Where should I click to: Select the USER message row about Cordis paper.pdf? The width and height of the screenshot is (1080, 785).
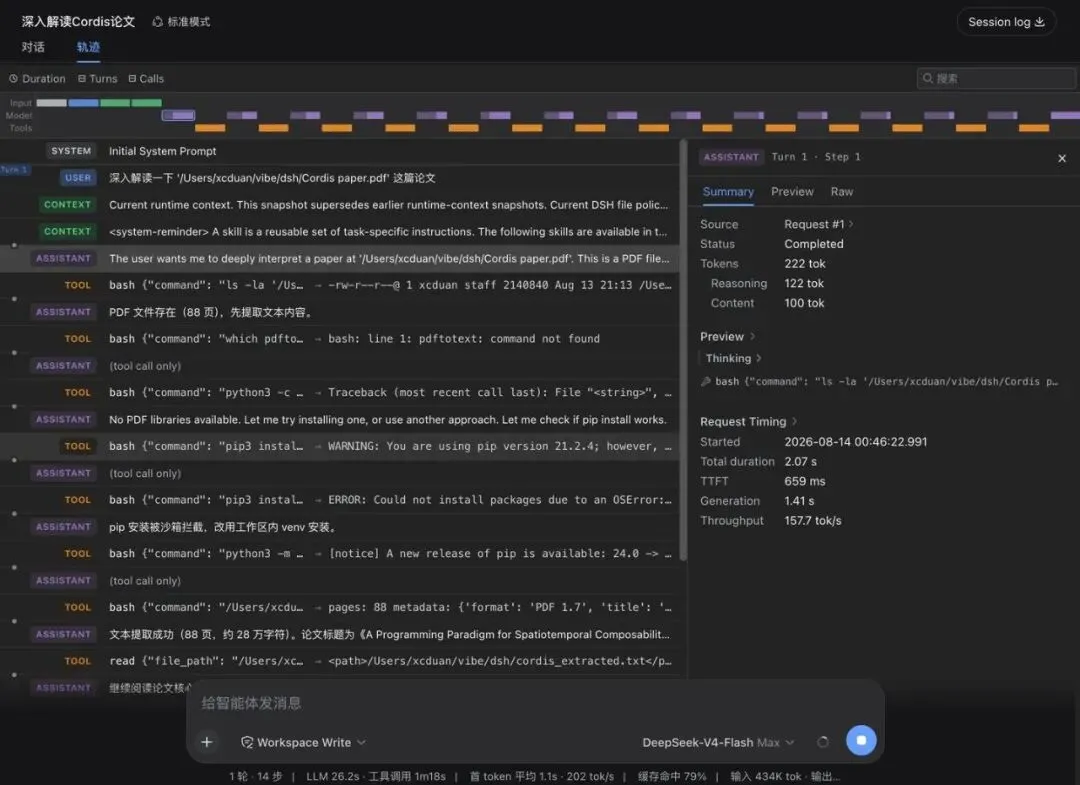pos(340,178)
